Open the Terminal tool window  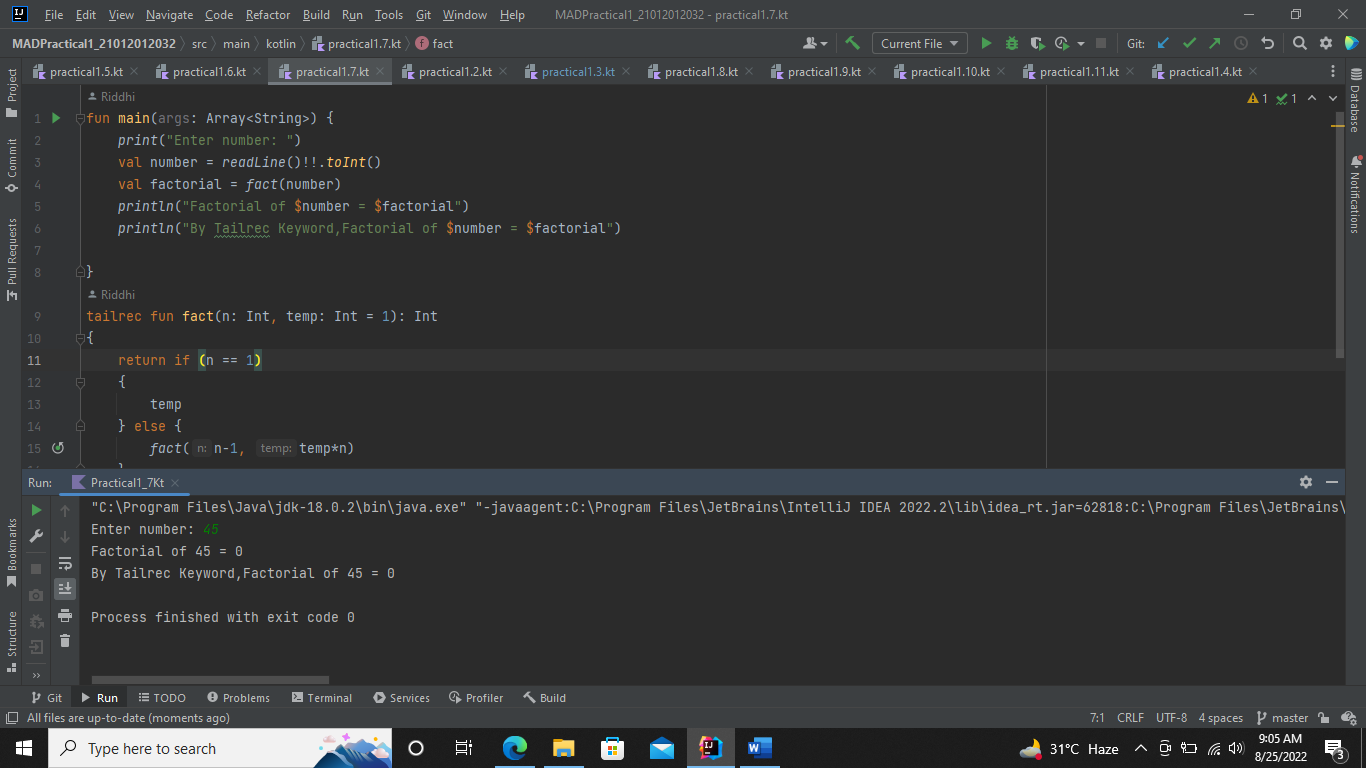click(x=322, y=697)
